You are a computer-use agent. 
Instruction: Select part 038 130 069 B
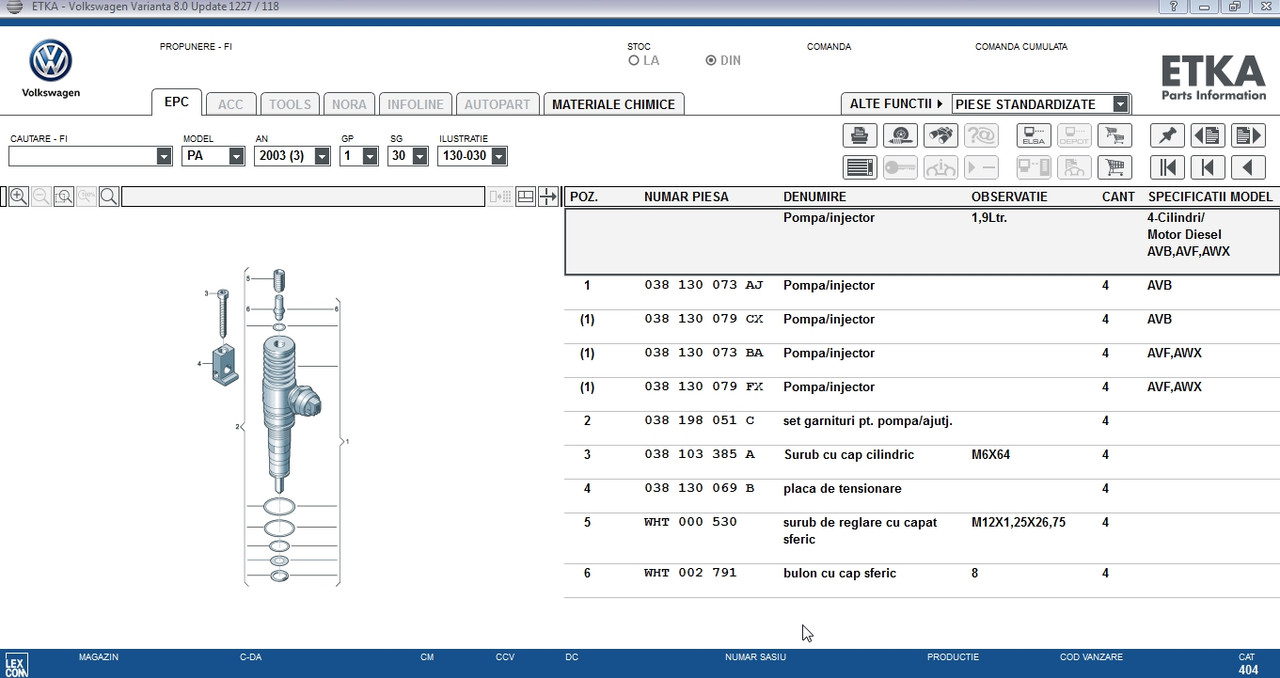(x=699, y=489)
